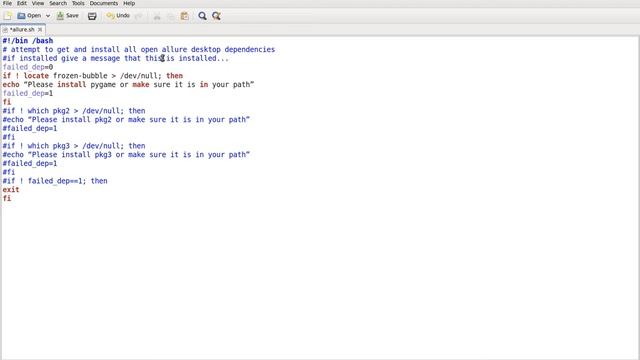The width and height of the screenshot is (640, 360).
Task: Click the '#if ! which pkg2' line
Action: point(74,111)
